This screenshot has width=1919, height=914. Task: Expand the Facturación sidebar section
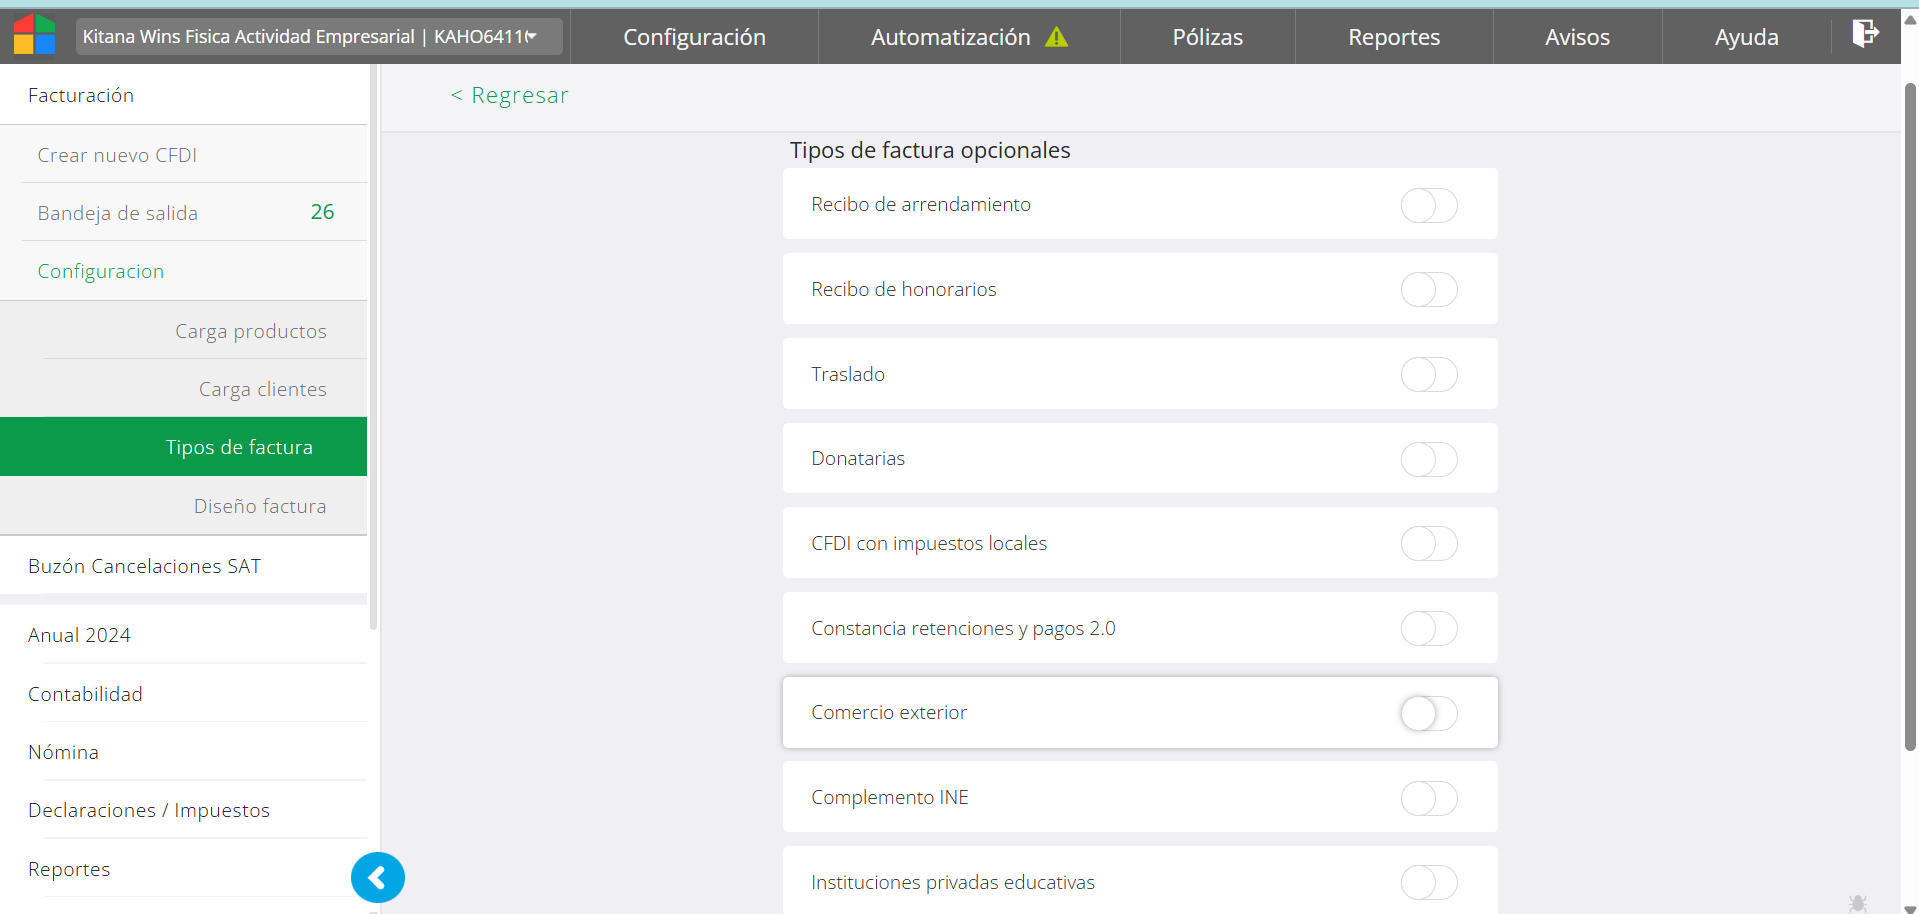click(x=81, y=95)
